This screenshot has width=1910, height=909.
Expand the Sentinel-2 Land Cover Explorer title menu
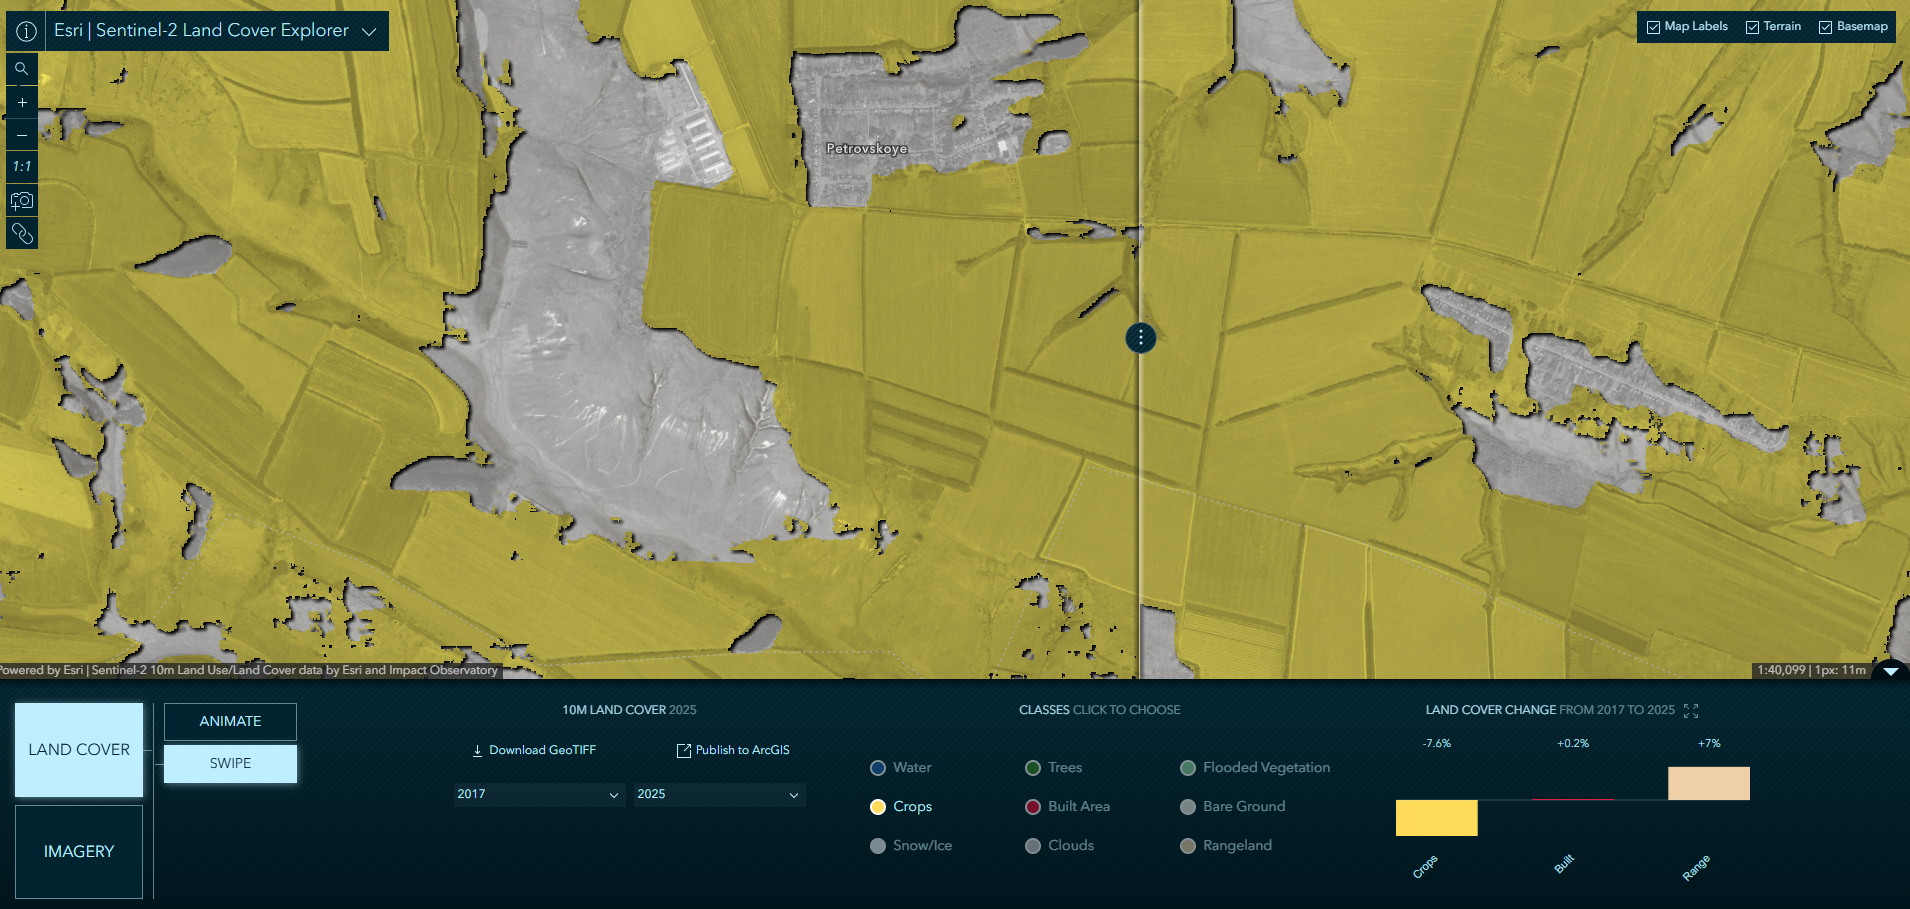[369, 31]
